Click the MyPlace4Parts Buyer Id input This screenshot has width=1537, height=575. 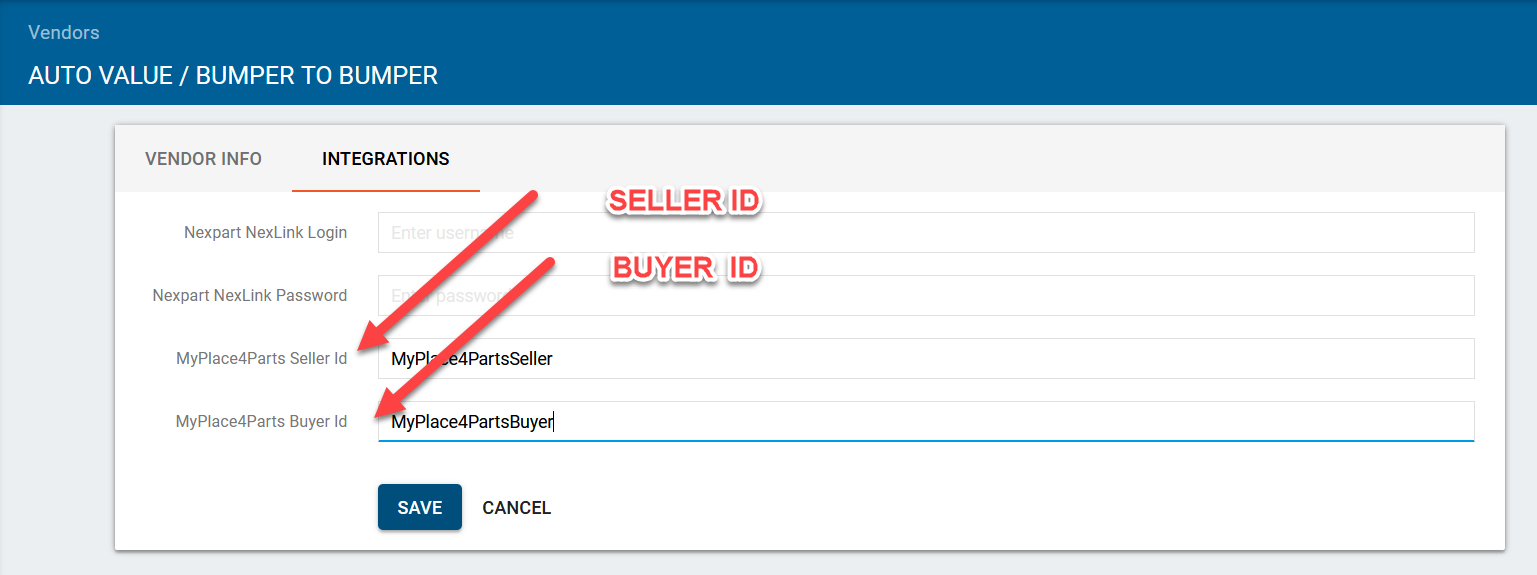(926, 422)
